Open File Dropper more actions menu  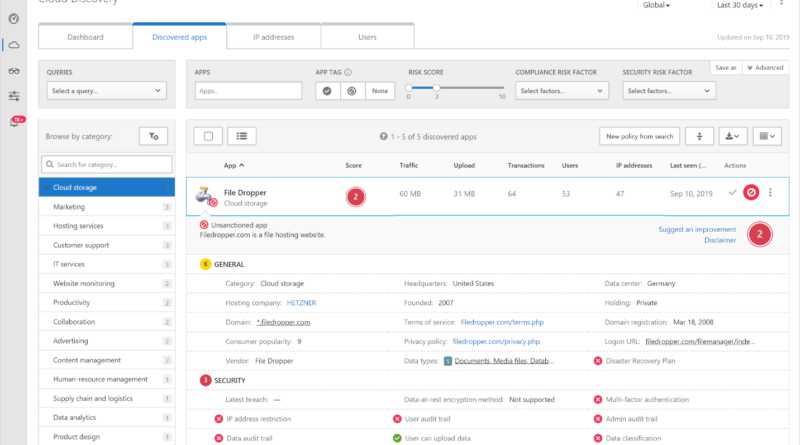click(x=770, y=192)
